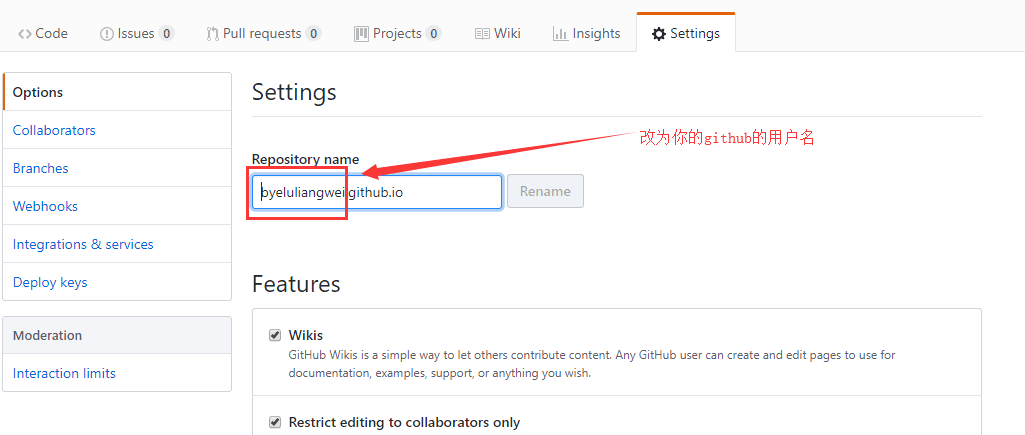Click the Rename button
The width and height of the screenshot is (1025, 435).
(x=545, y=192)
